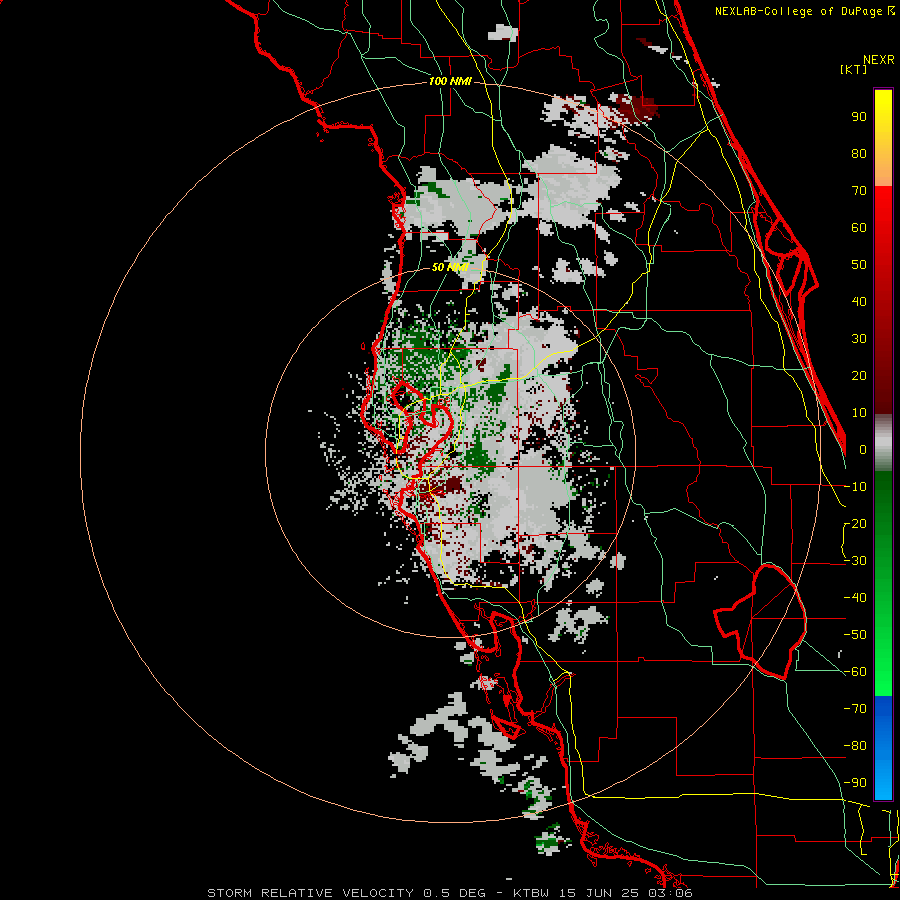Click the STORM RELATIVE VELOCITY caption text

310,893
